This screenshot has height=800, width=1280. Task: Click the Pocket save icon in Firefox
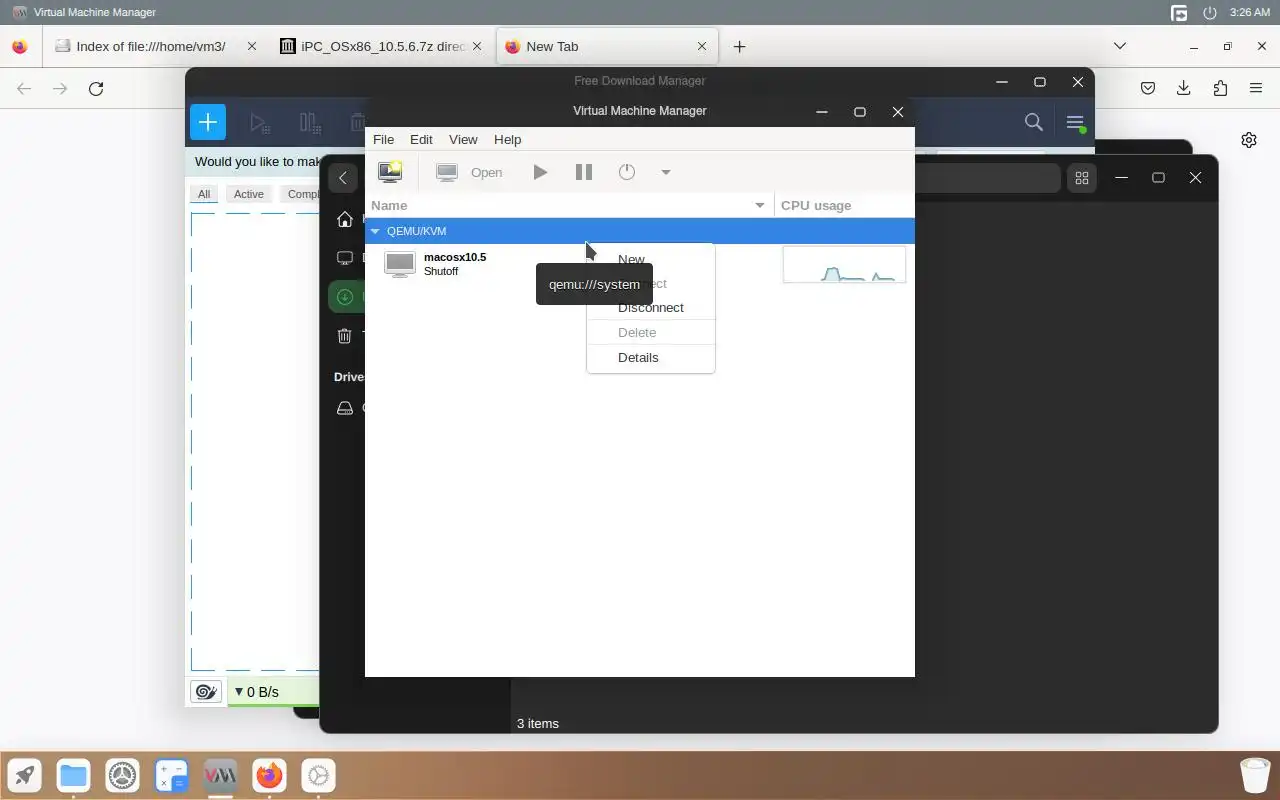(1148, 89)
